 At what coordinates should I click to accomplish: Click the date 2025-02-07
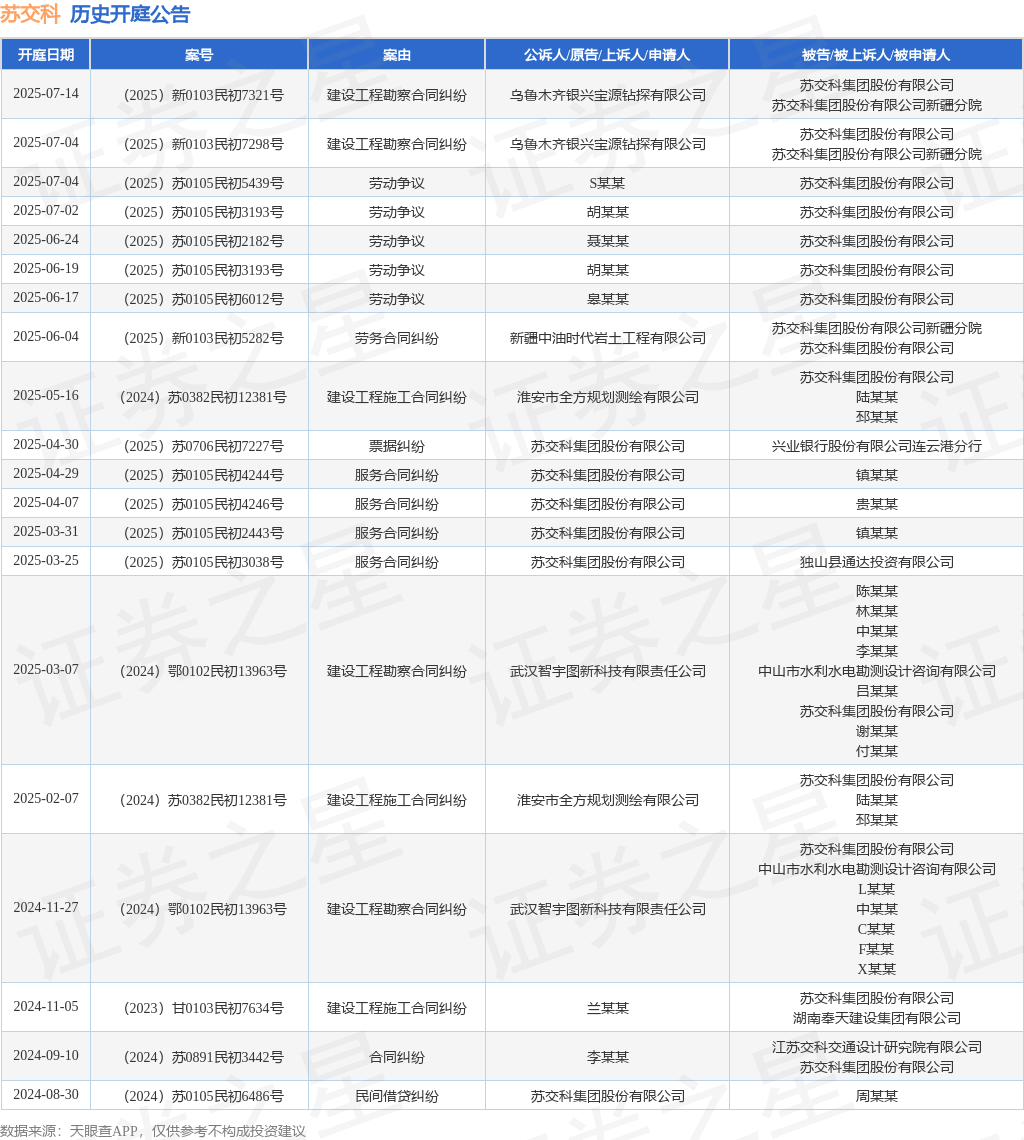[x=46, y=798]
